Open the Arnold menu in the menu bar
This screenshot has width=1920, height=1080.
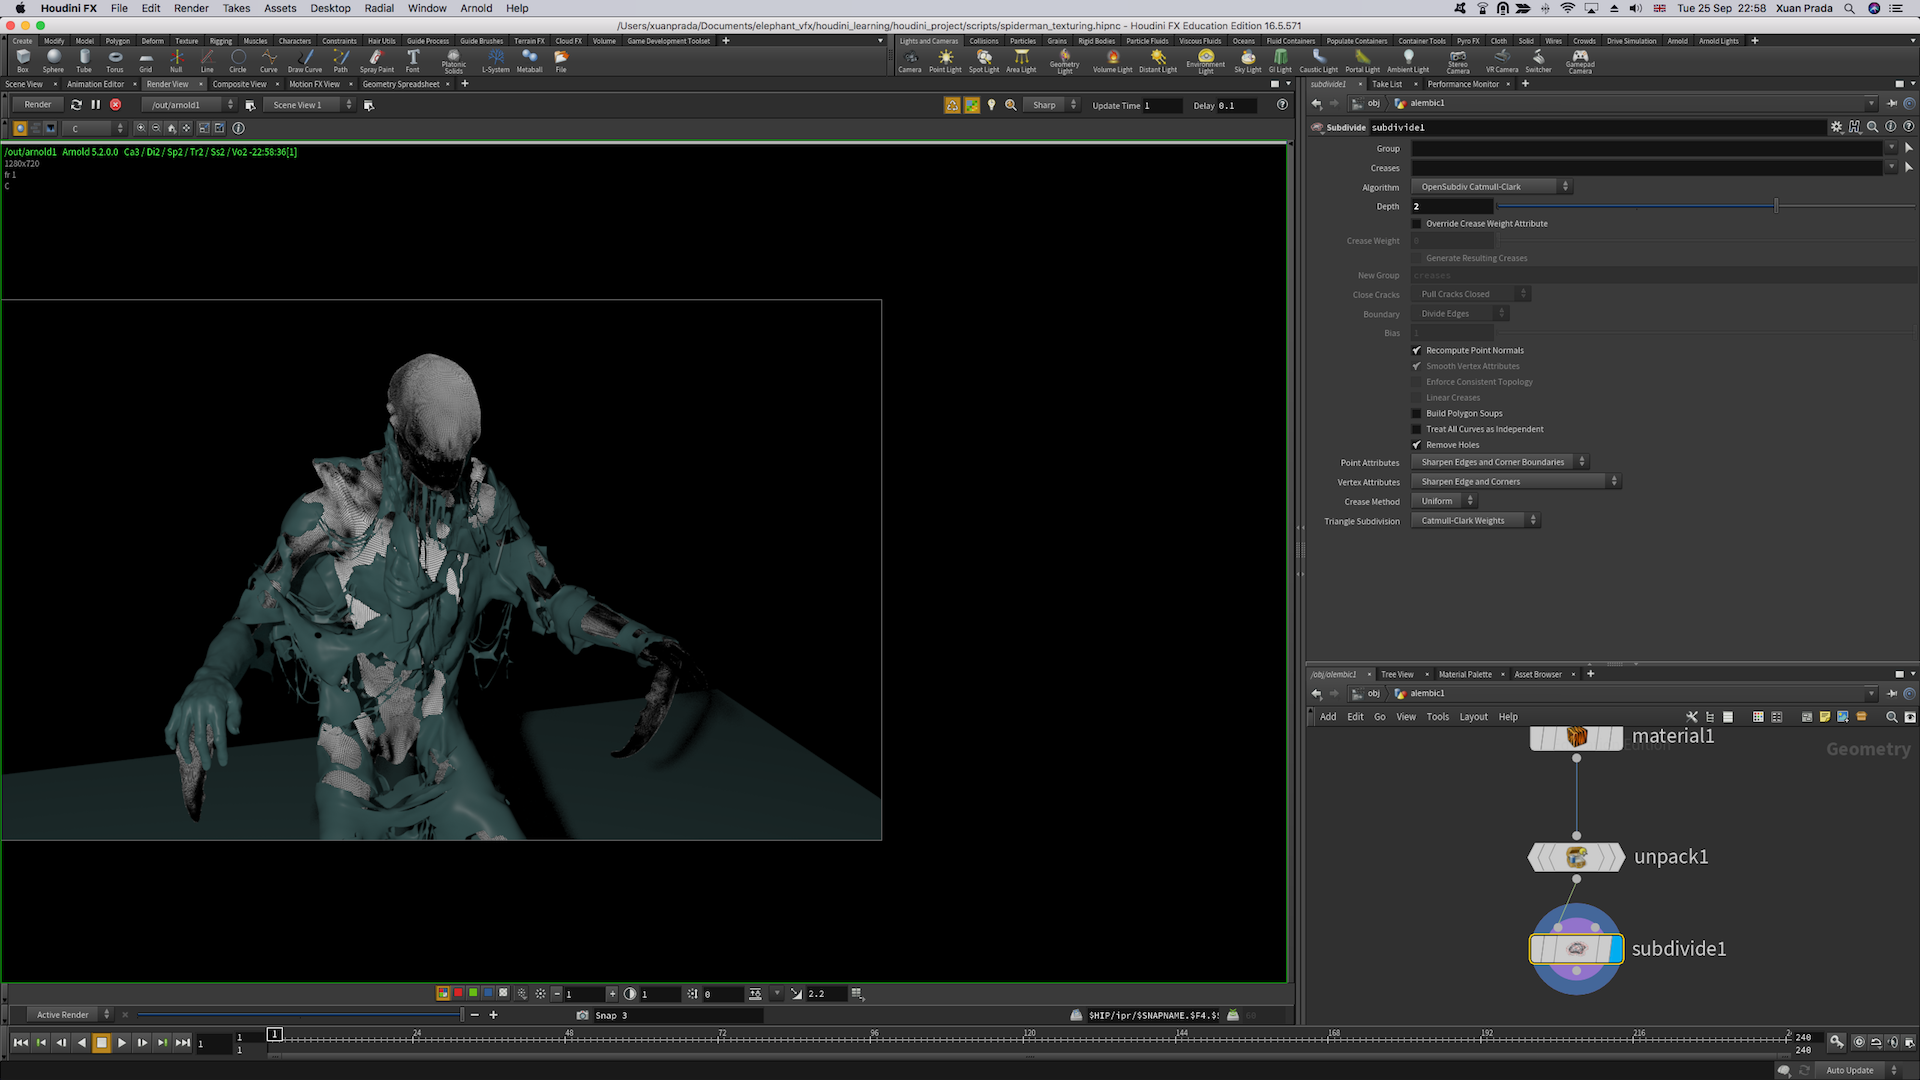(x=476, y=8)
